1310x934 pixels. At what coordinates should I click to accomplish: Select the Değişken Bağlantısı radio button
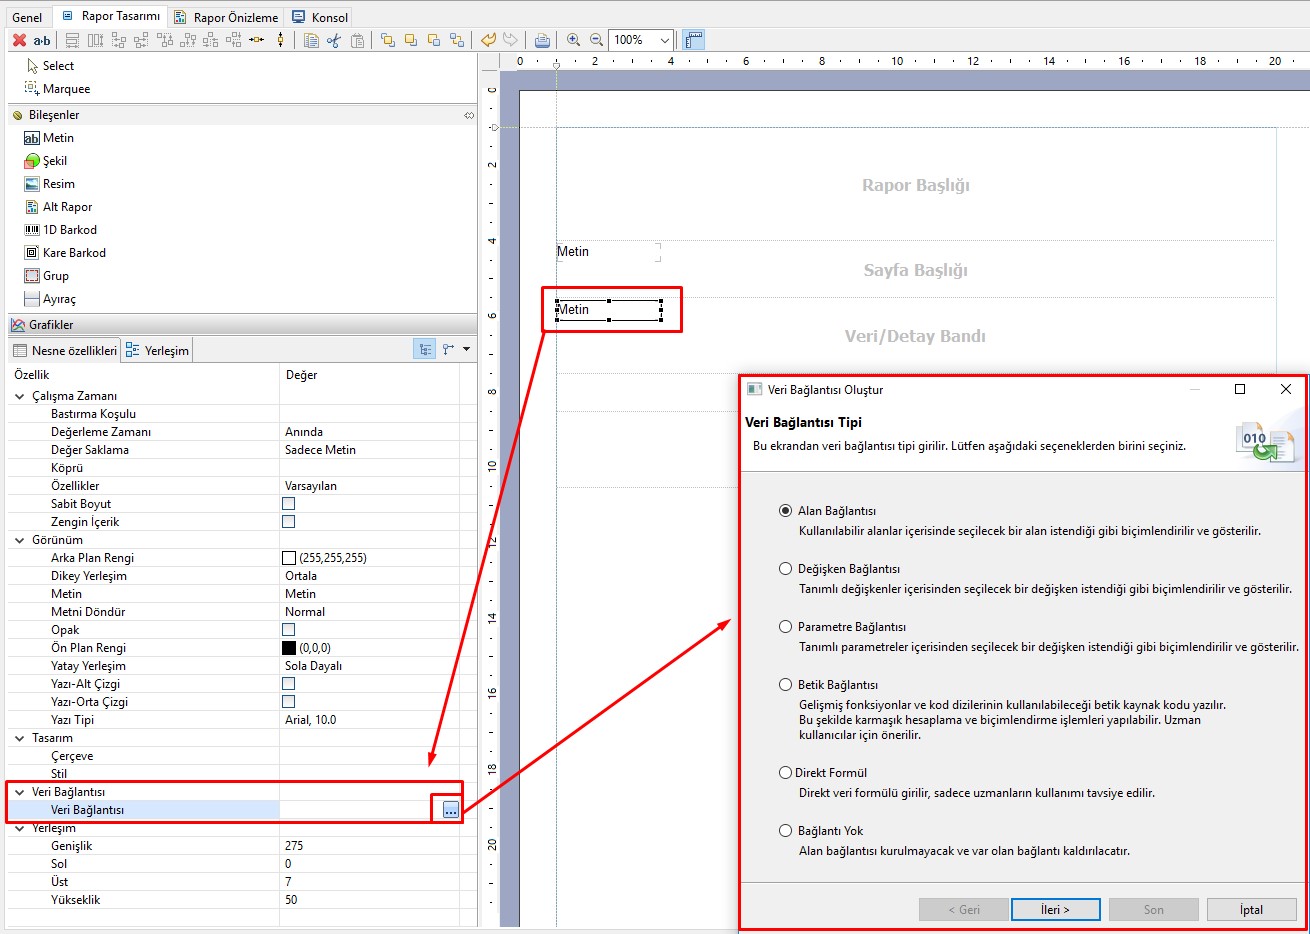785,569
